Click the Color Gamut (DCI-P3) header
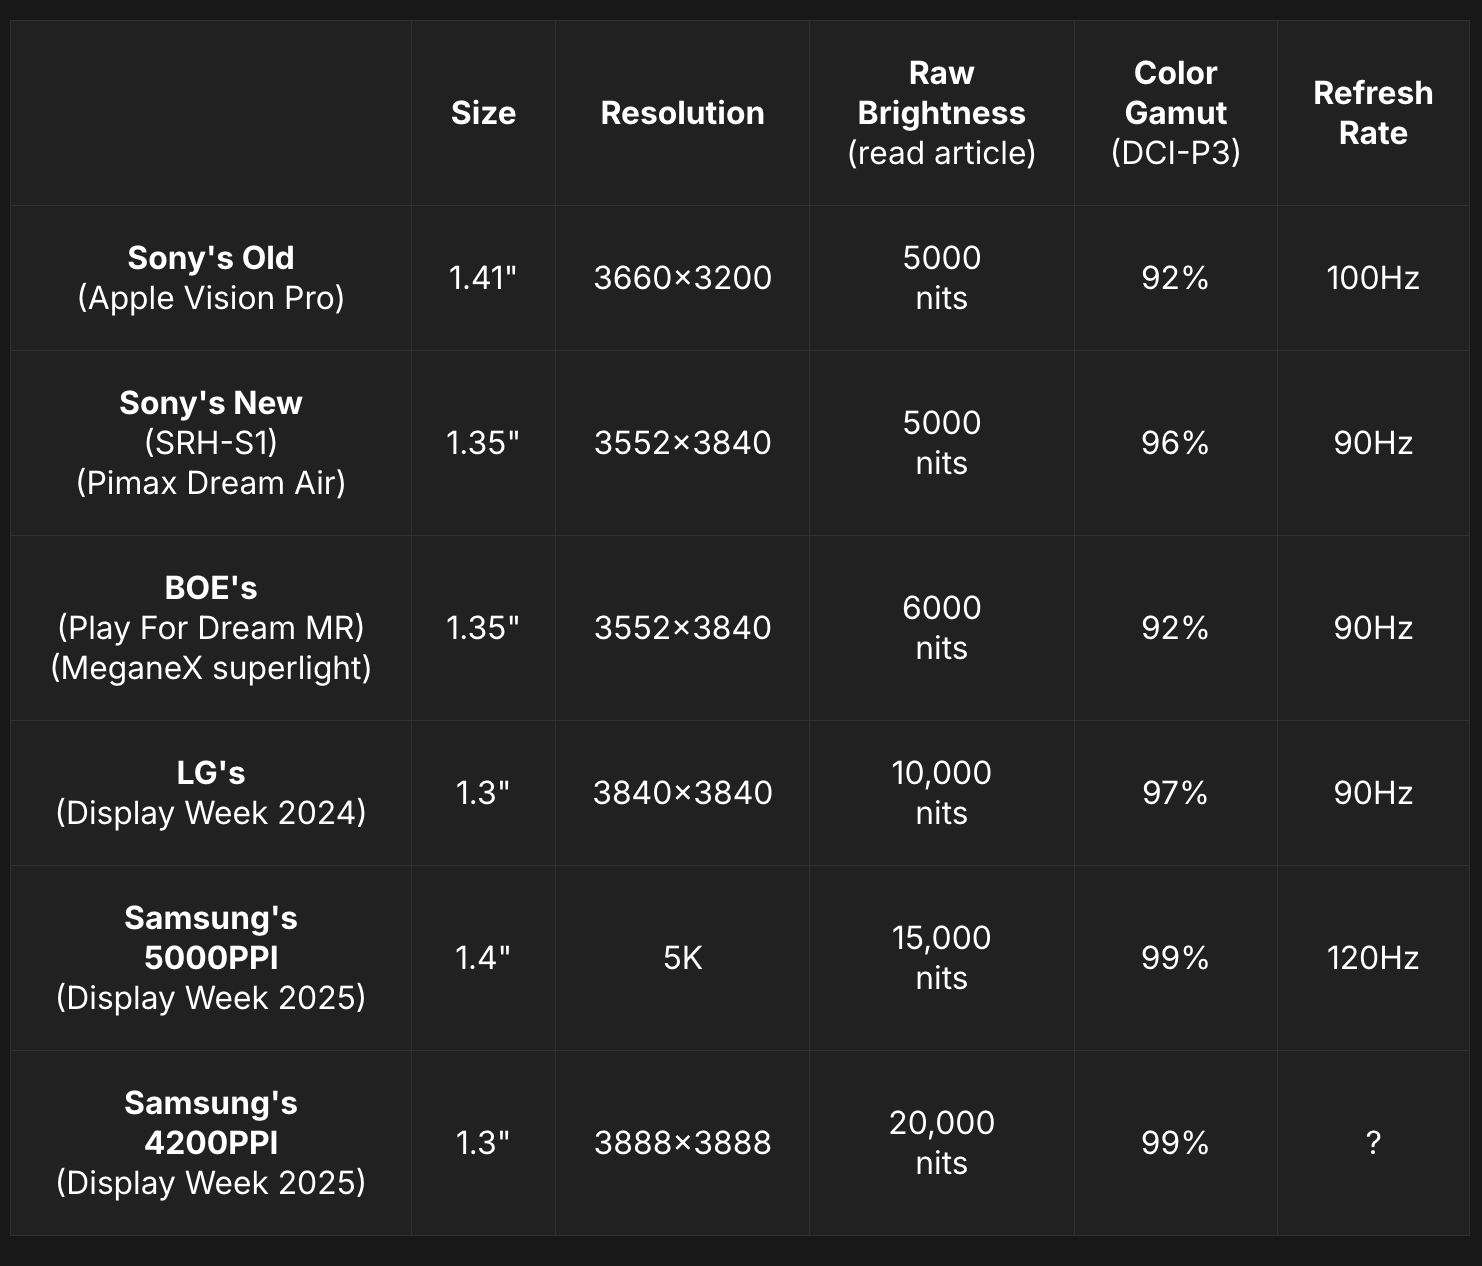This screenshot has height=1266, width=1482. click(1175, 113)
